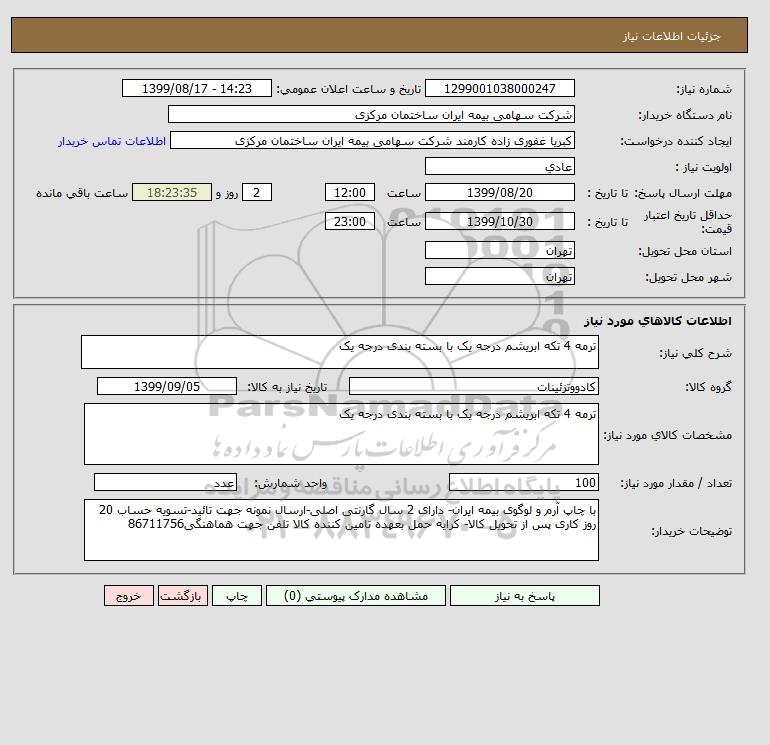770x745 pixels.
Task: Click the تاریخ نیاز به کالا label
Action: 287,387
